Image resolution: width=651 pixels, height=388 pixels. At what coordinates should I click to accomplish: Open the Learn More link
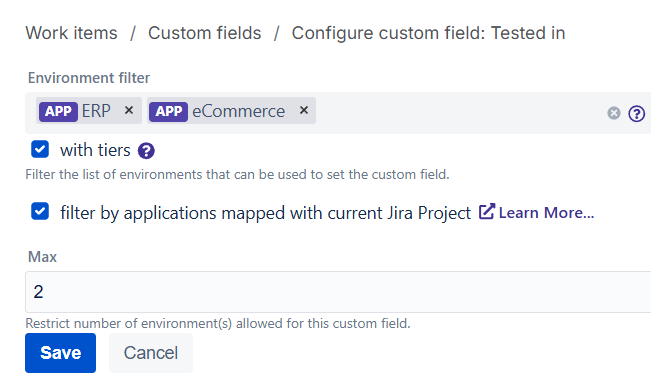click(x=546, y=213)
